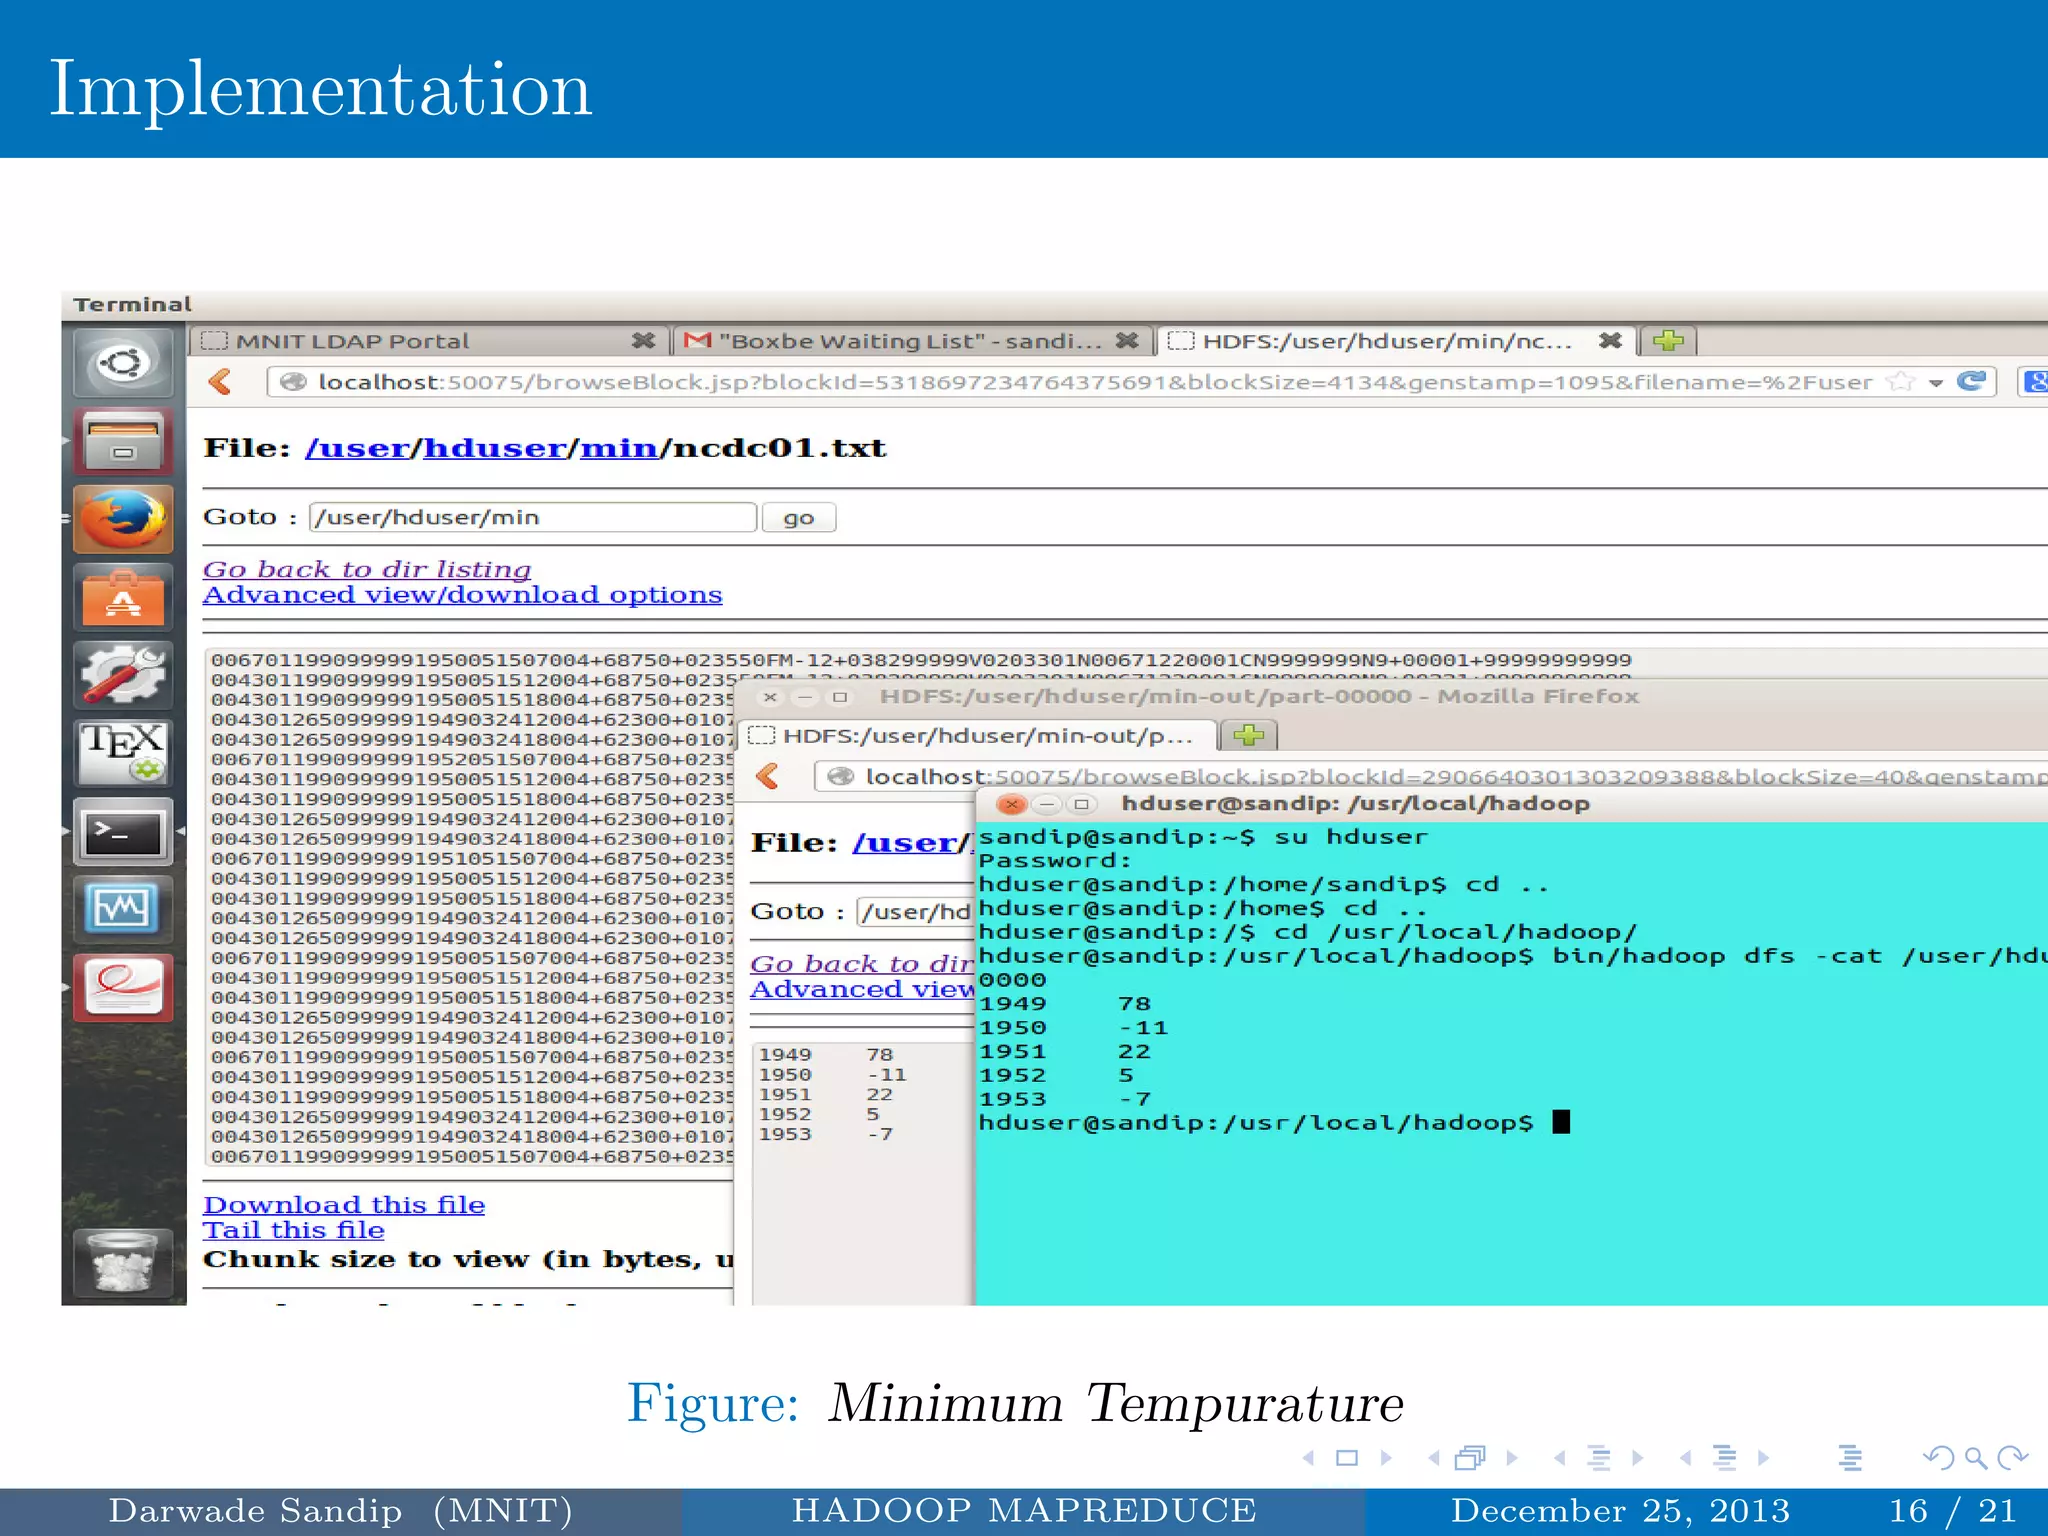2048x1536 pixels.
Task: Open the Trash in the launcher
Action: pos(123,1262)
